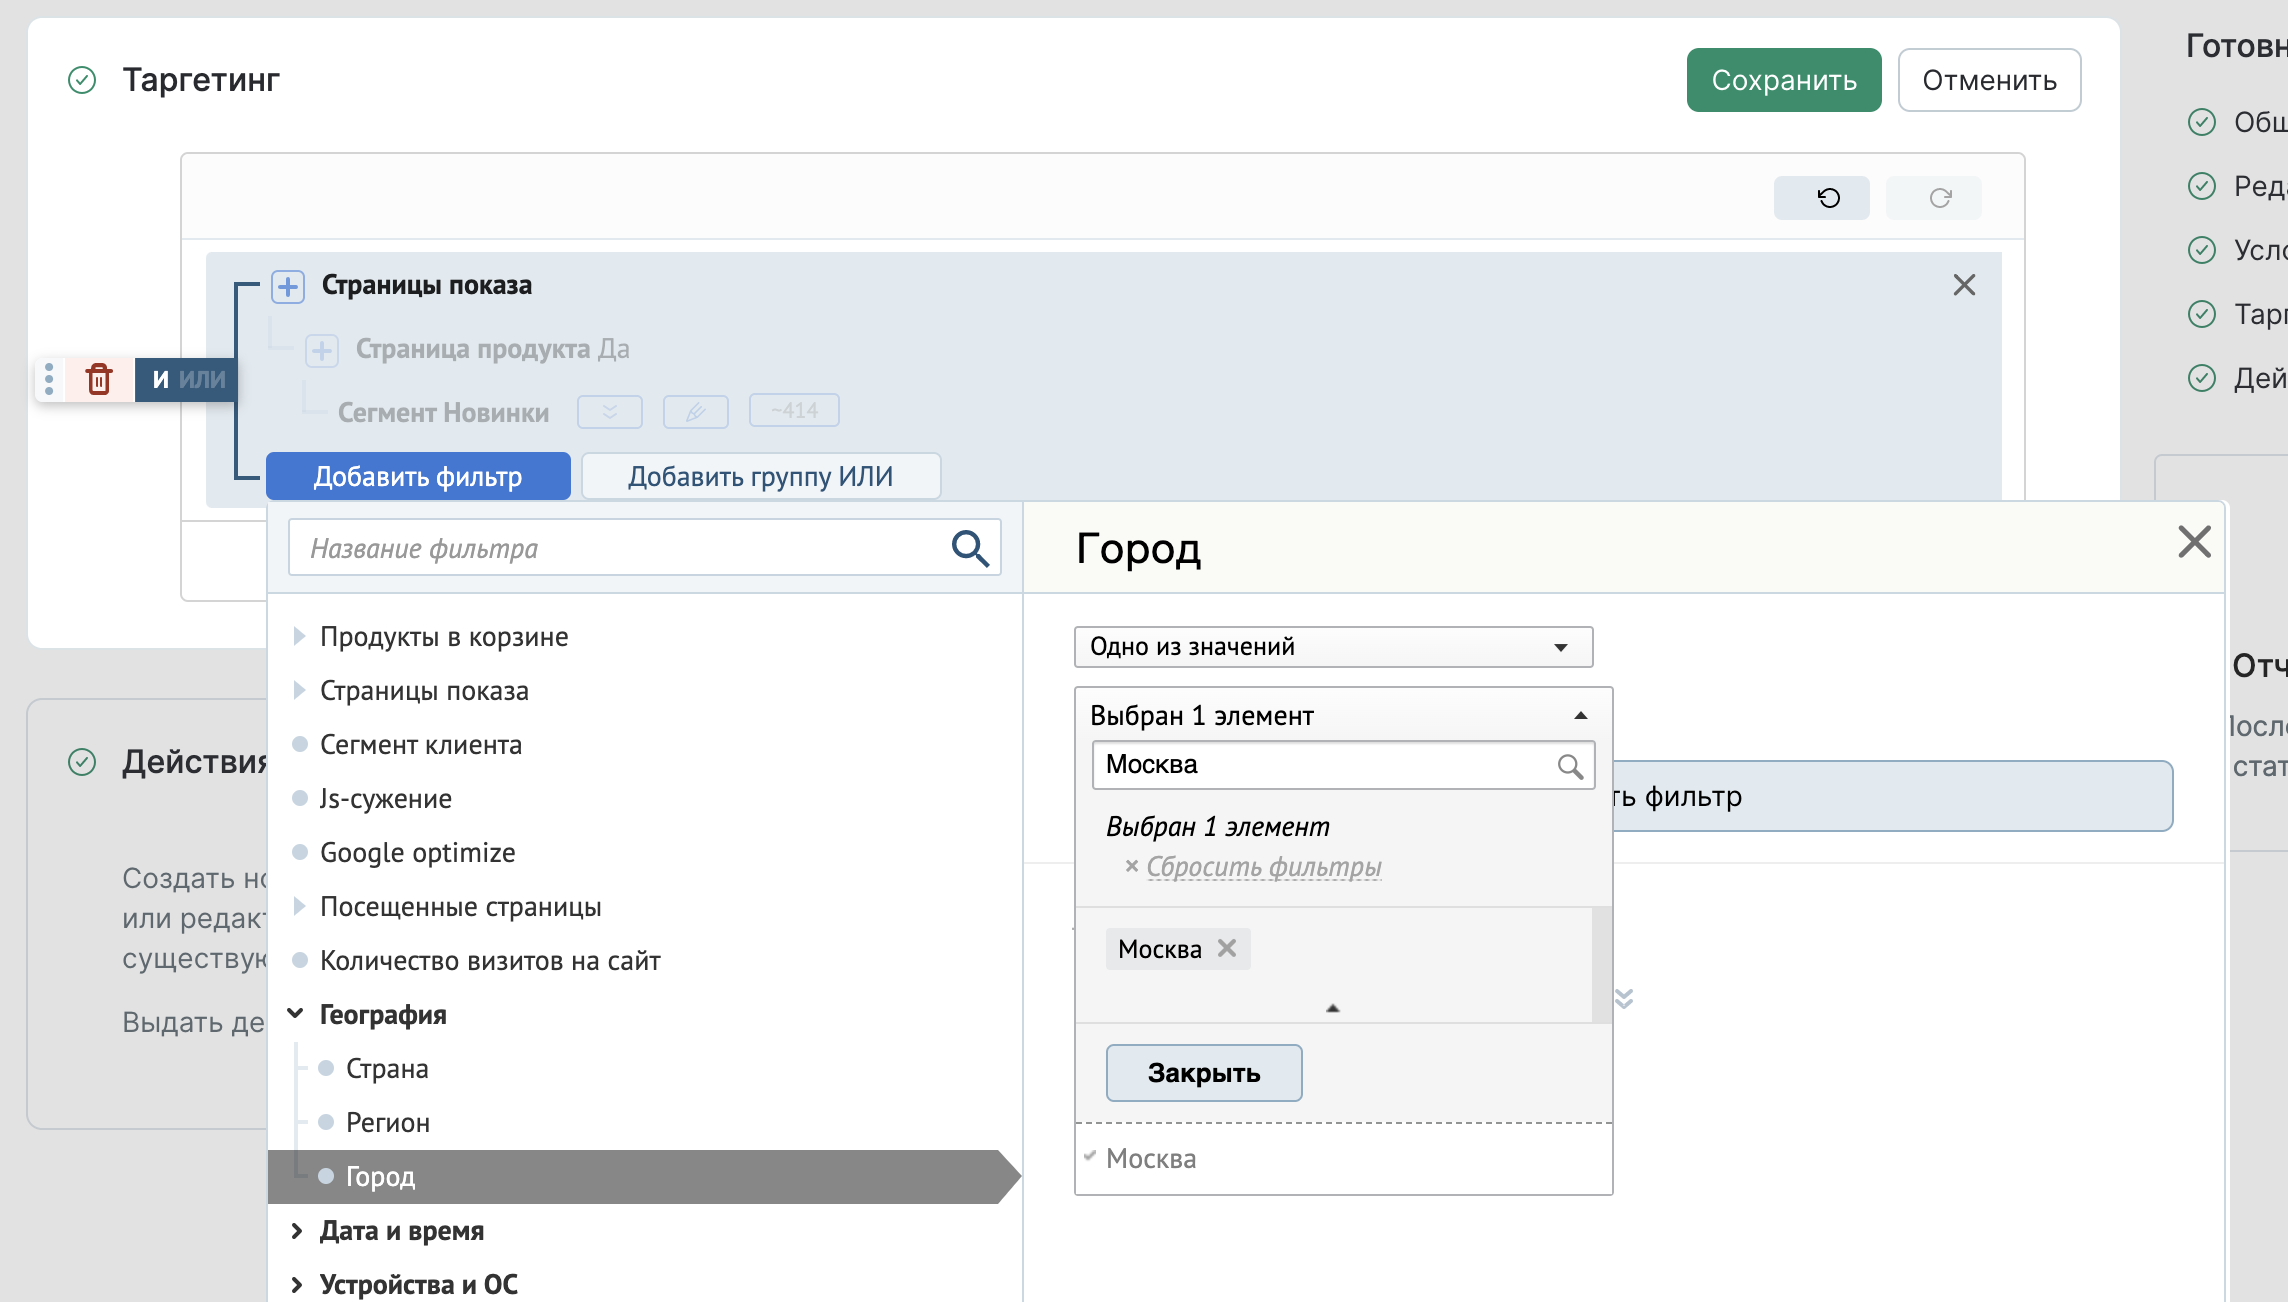Screen dimensions: 2288x1302
Task: Select Город filter item
Action: (x=645, y=1177)
